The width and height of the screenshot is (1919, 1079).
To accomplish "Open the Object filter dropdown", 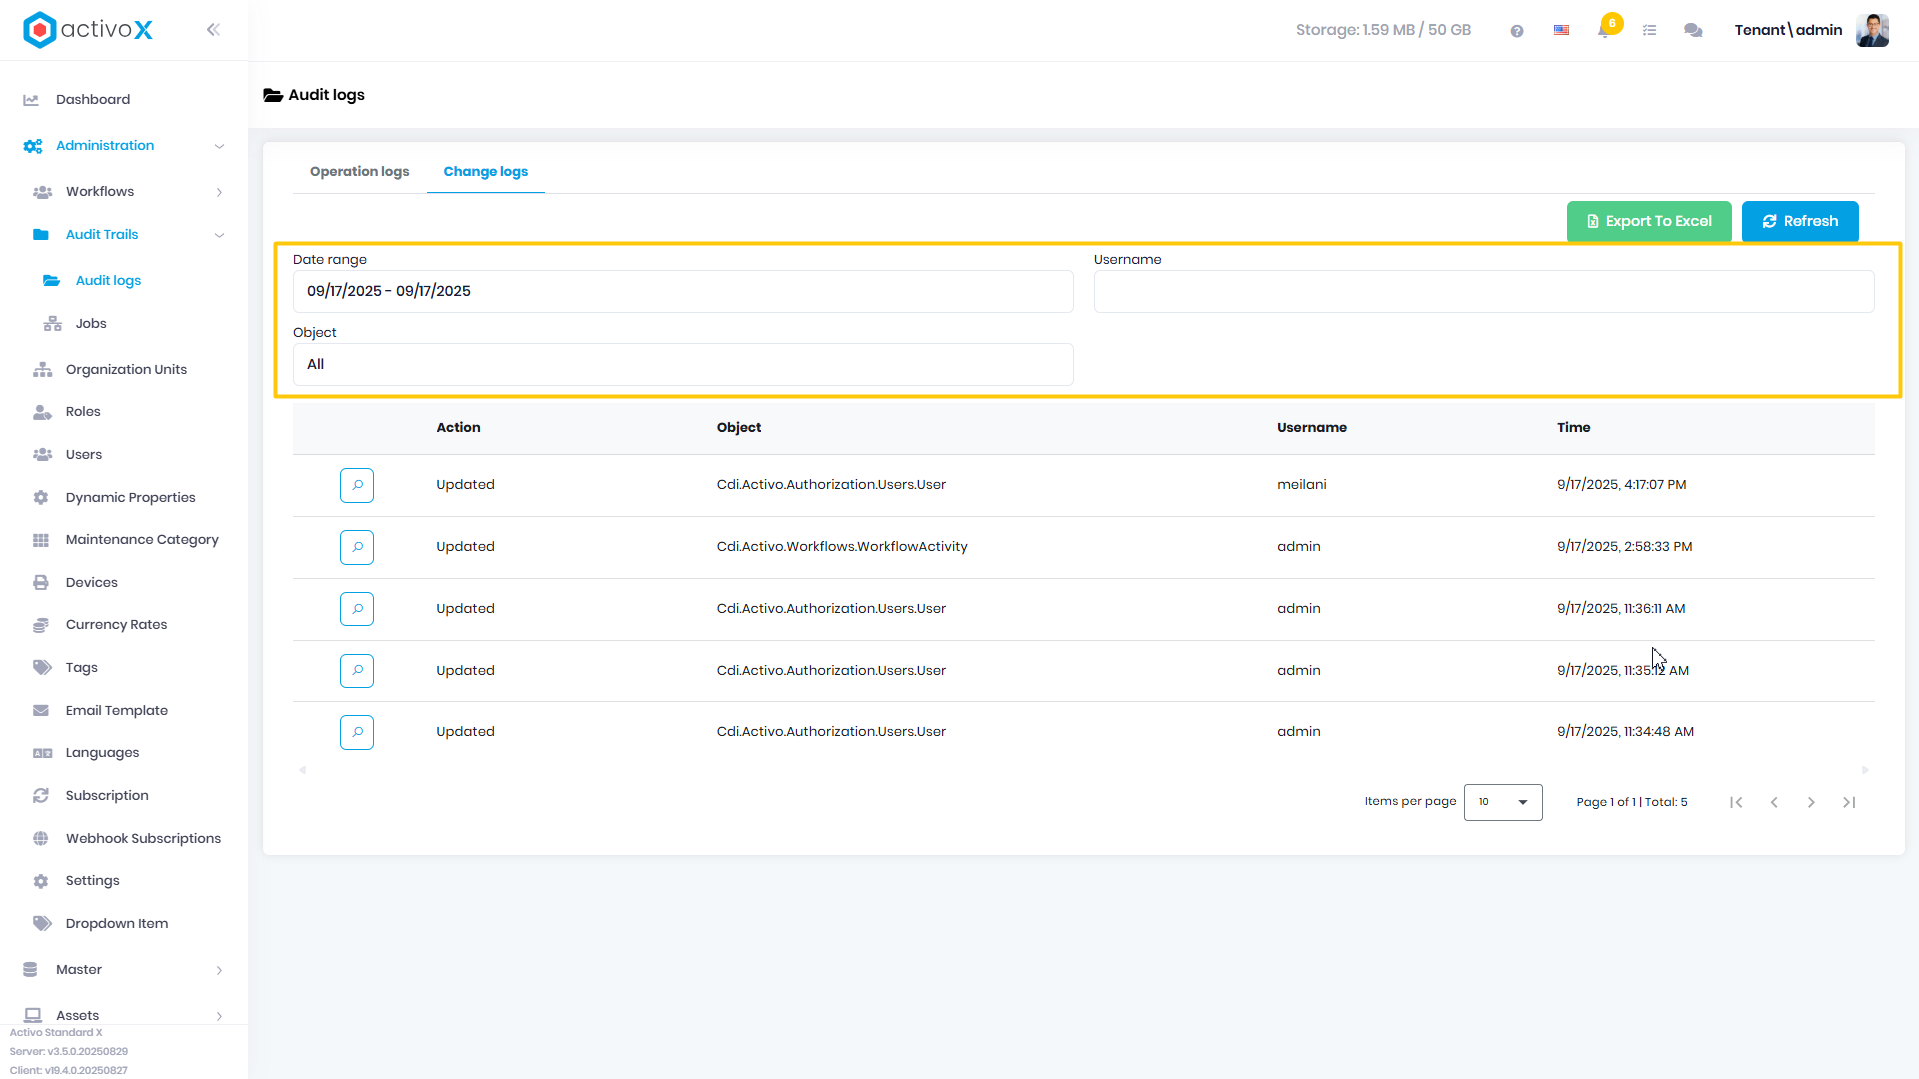I will tap(683, 364).
